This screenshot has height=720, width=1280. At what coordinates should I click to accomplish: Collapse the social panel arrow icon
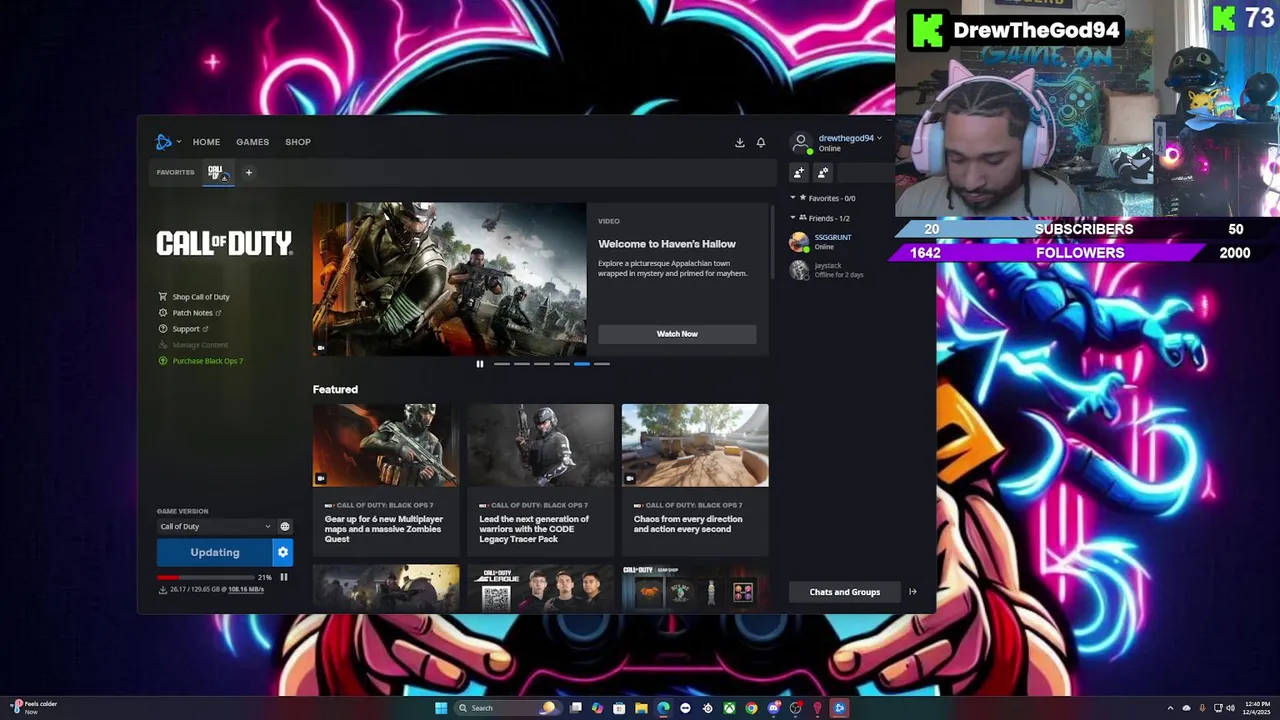click(x=913, y=592)
